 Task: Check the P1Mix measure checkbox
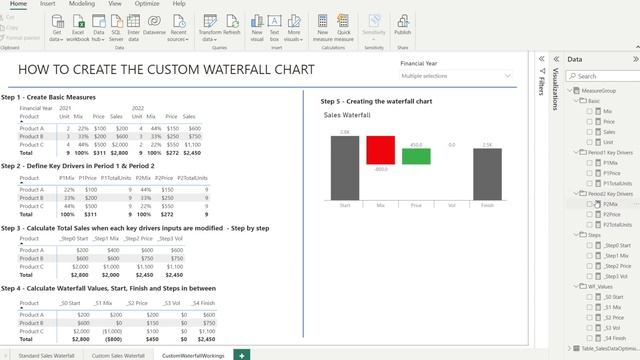pyautogui.click(x=589, y=163)
